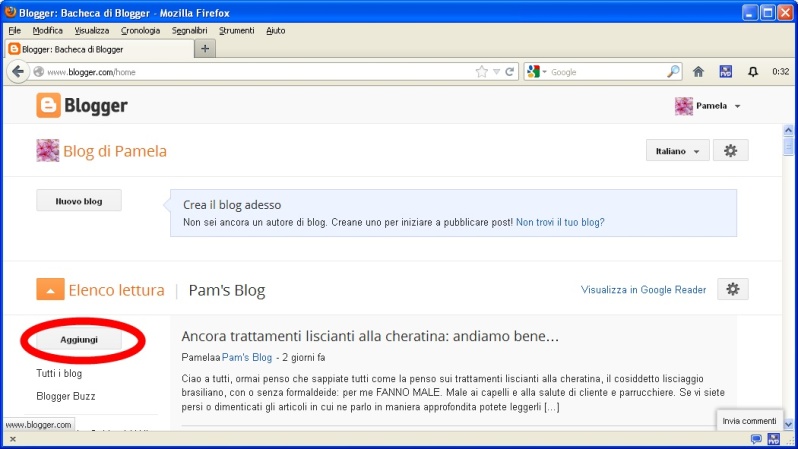798x449 pixels.
Task: Open the Visualizza menu
Action: pyautogui.click(x=92, y=31)
